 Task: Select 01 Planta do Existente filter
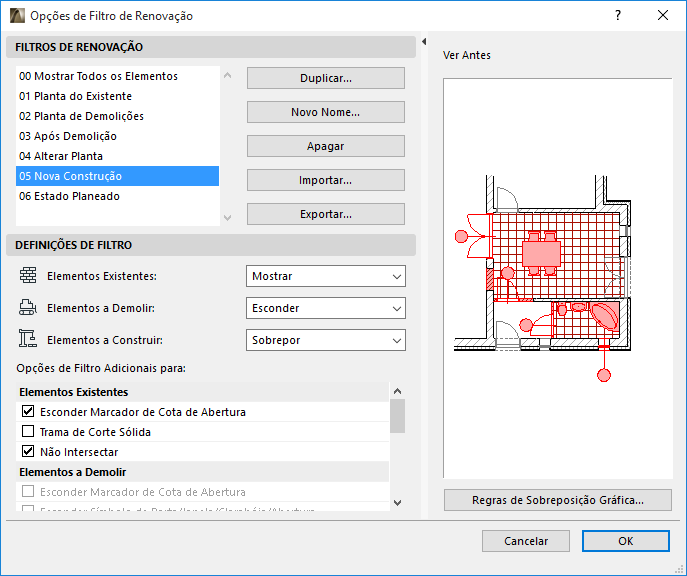tap(117, 96)
